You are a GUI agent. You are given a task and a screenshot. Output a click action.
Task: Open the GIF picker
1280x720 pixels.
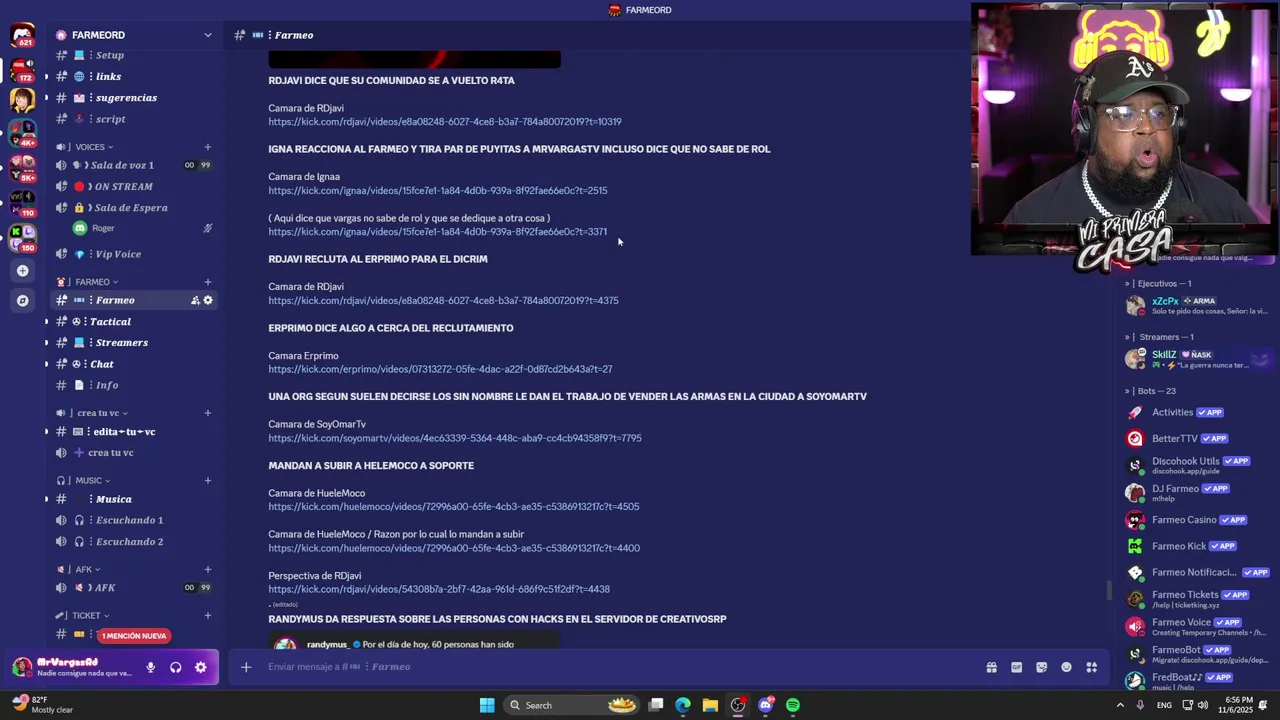1016,667
